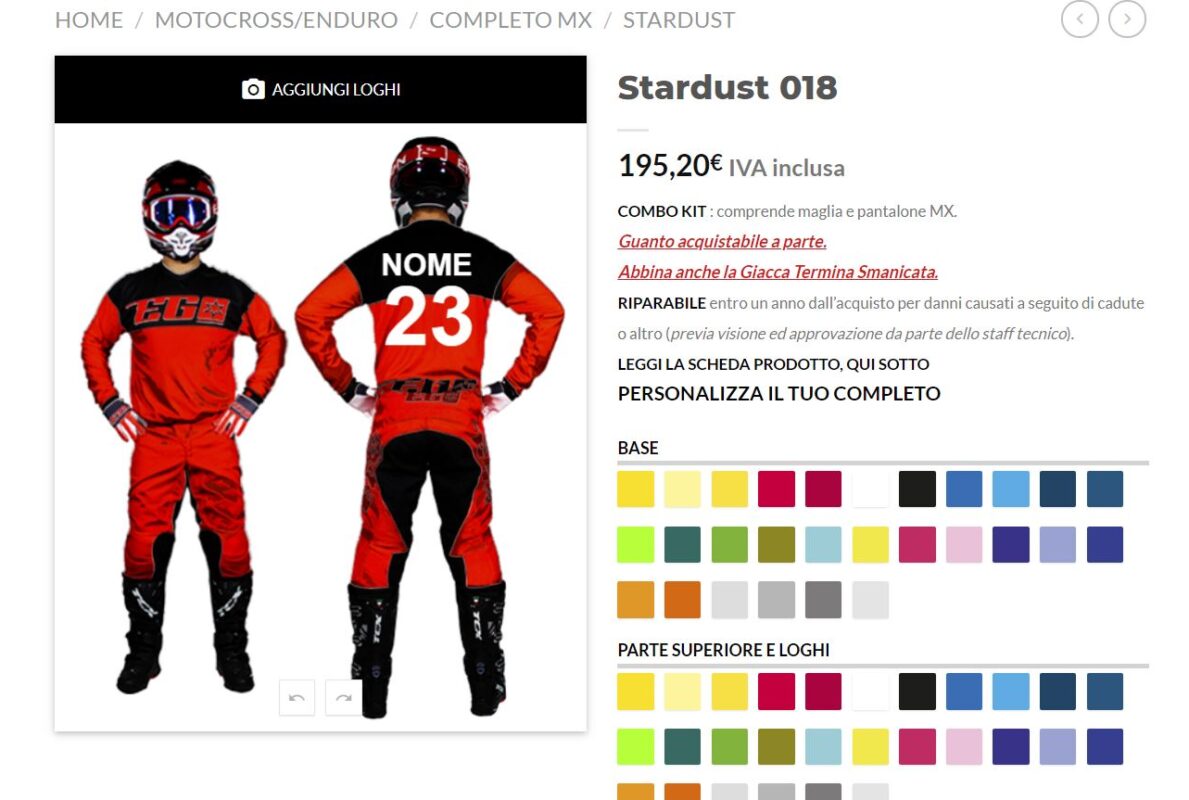Select the black swatch in BASE colors

click(917, 489)
